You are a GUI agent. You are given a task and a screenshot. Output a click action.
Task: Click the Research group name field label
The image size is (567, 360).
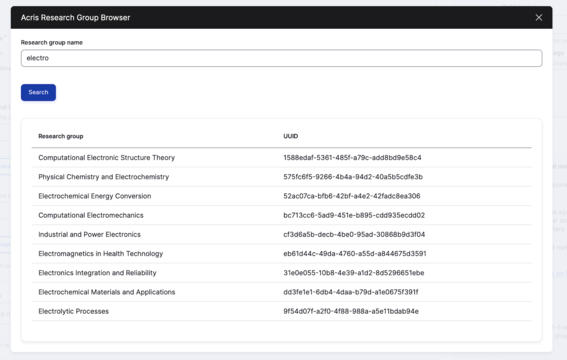coord(52,42)
